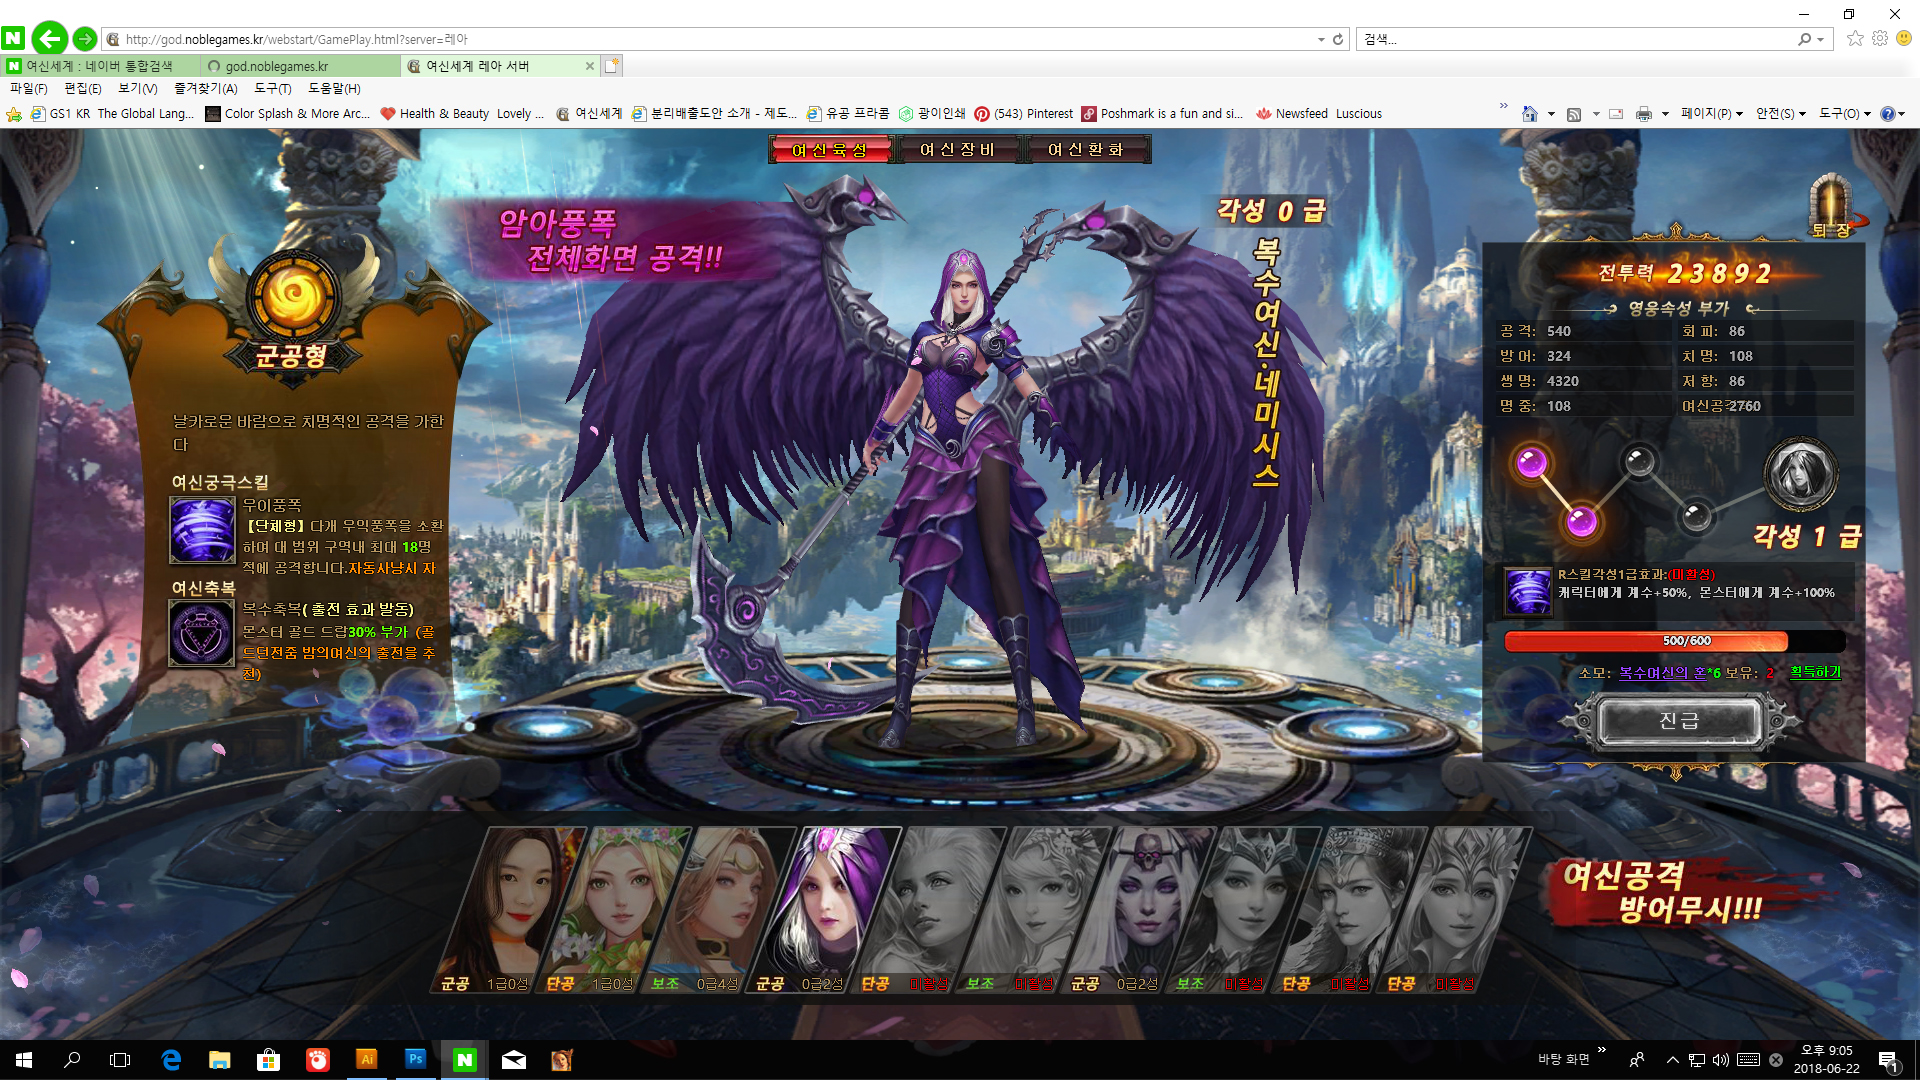Expand the address bar history dropdown
1920x1080 pixels.
(1320, 39)
